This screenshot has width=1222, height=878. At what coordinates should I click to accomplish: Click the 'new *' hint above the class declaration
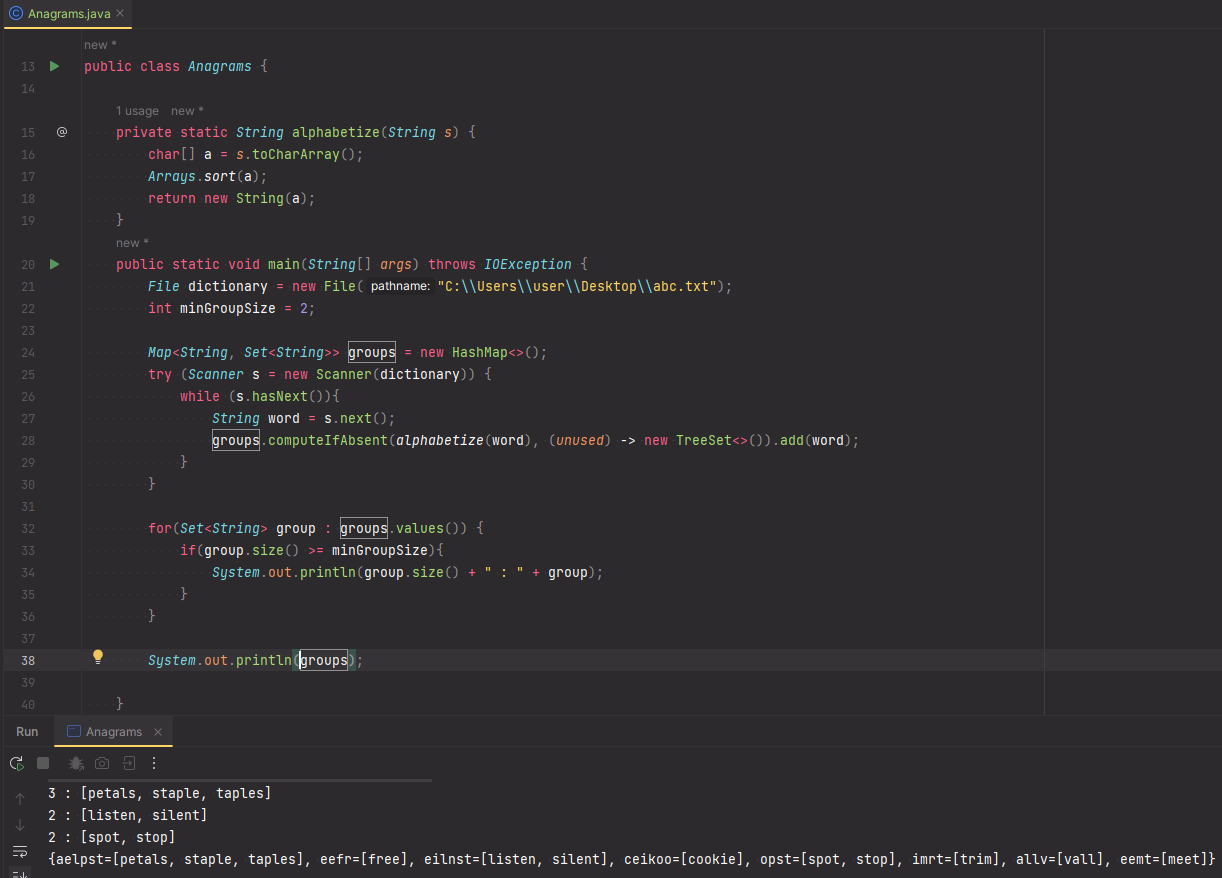pos(100,45)
